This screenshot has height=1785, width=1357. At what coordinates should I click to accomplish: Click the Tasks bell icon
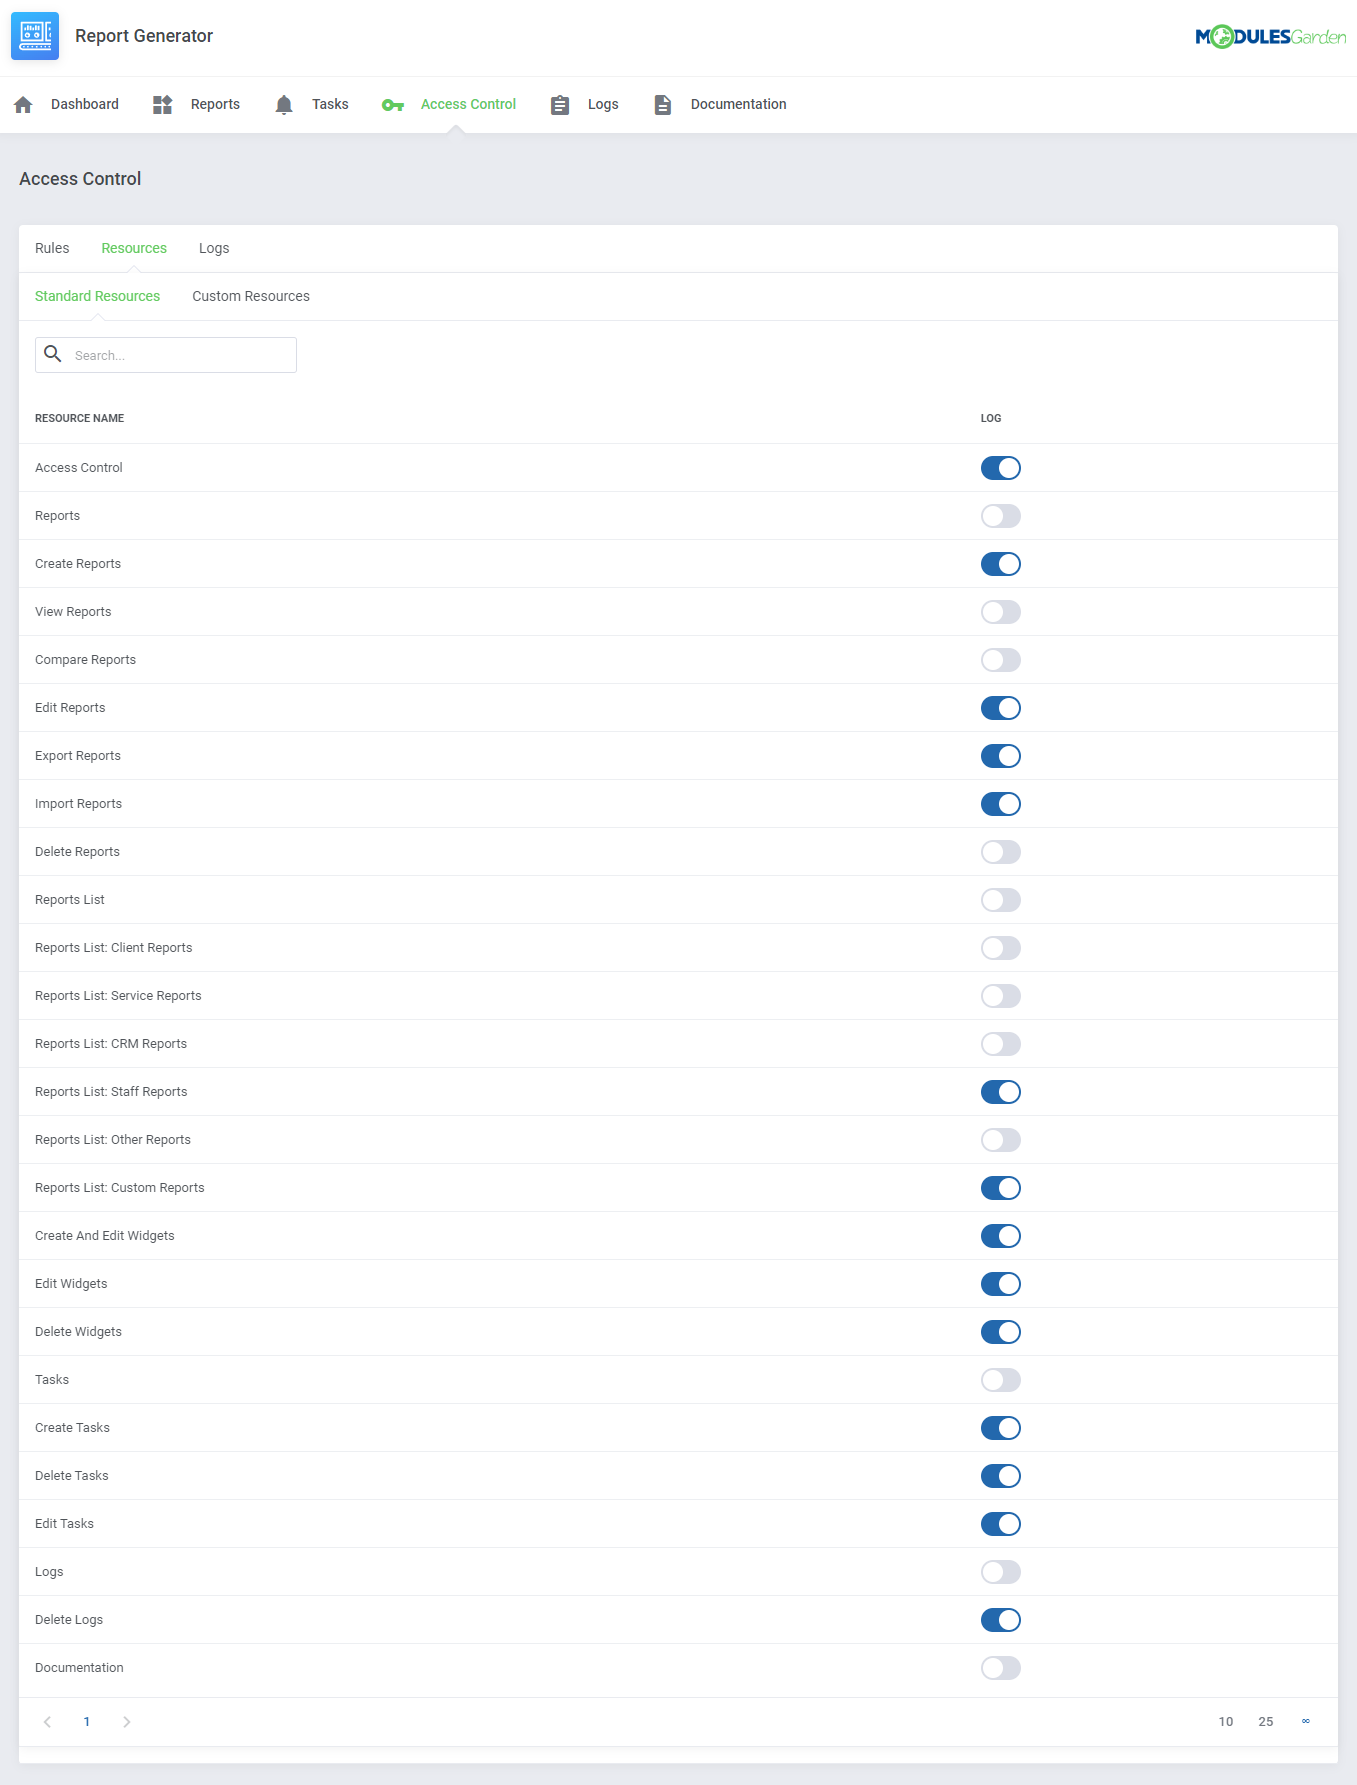click(x=284, y=105)
